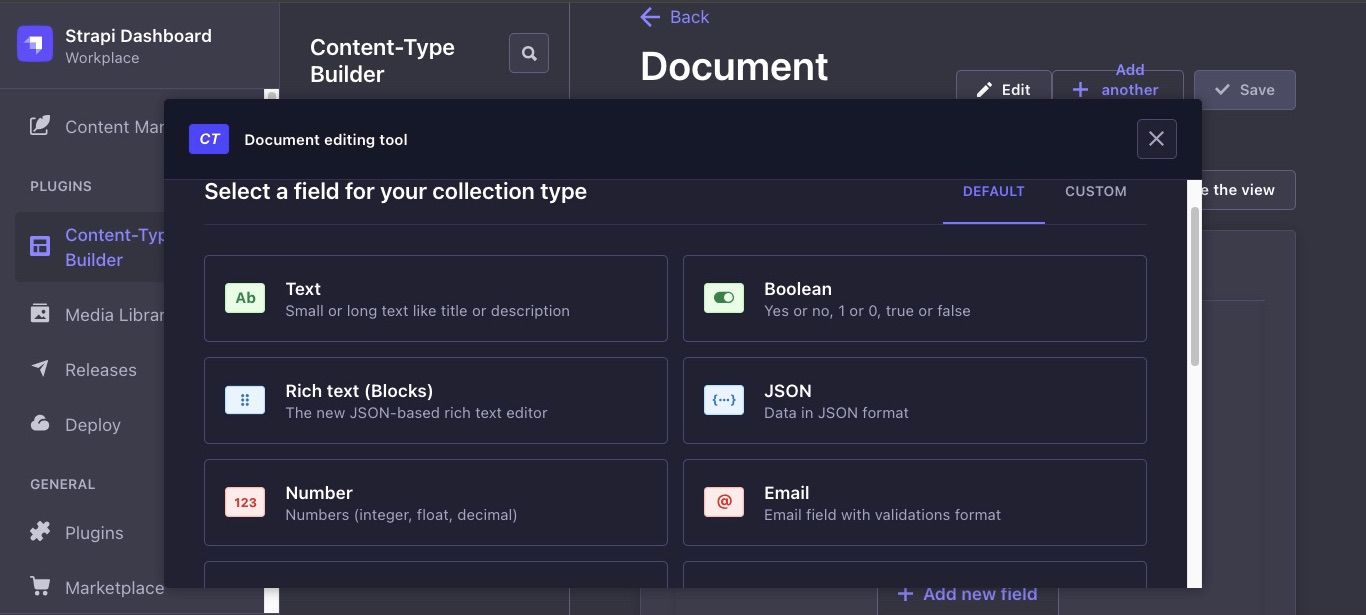Click Add new field button
This screenshot has height=615, width=1366.
(x=967, y=594)
